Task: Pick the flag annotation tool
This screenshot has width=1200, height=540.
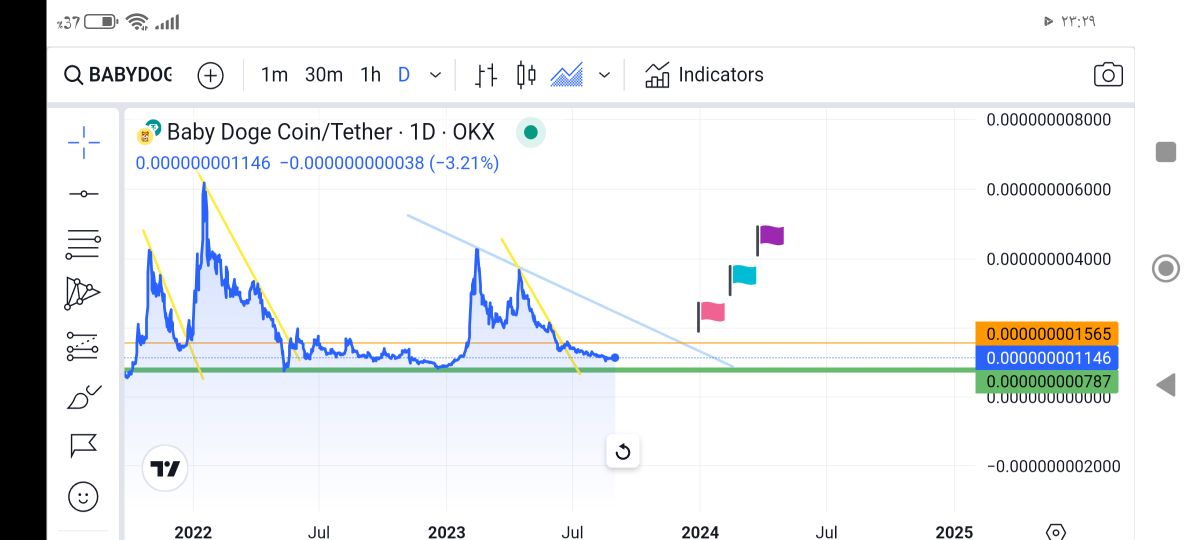Action: click(x=84, y=445)
